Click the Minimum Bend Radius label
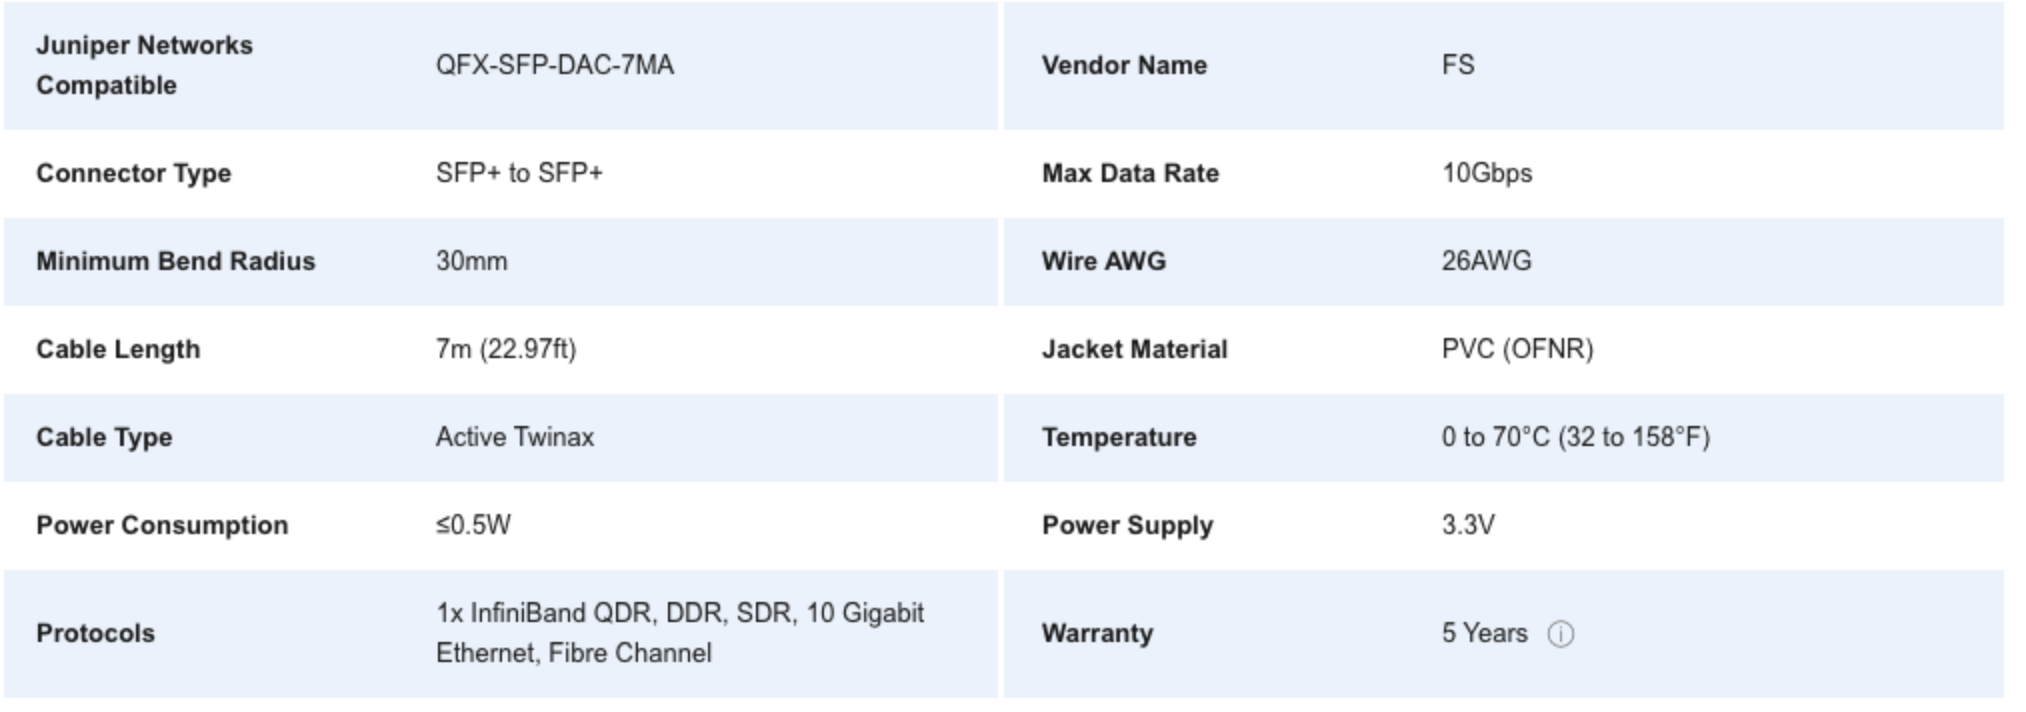Viewport: 2026px width, 712px height. click(x=175, y=261)
